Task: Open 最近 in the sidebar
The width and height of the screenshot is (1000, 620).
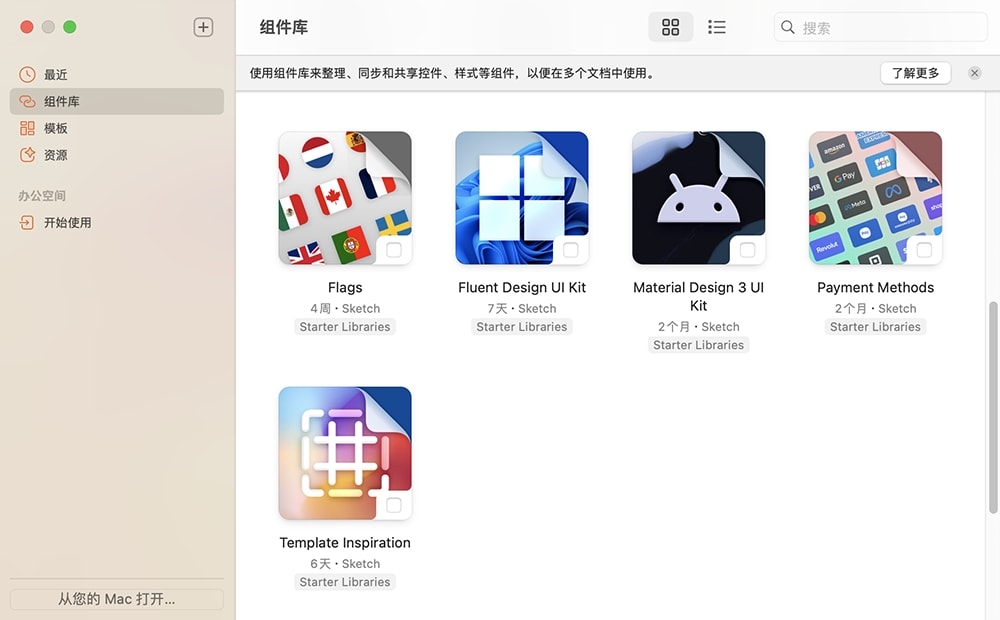Action: click(117, 75)
